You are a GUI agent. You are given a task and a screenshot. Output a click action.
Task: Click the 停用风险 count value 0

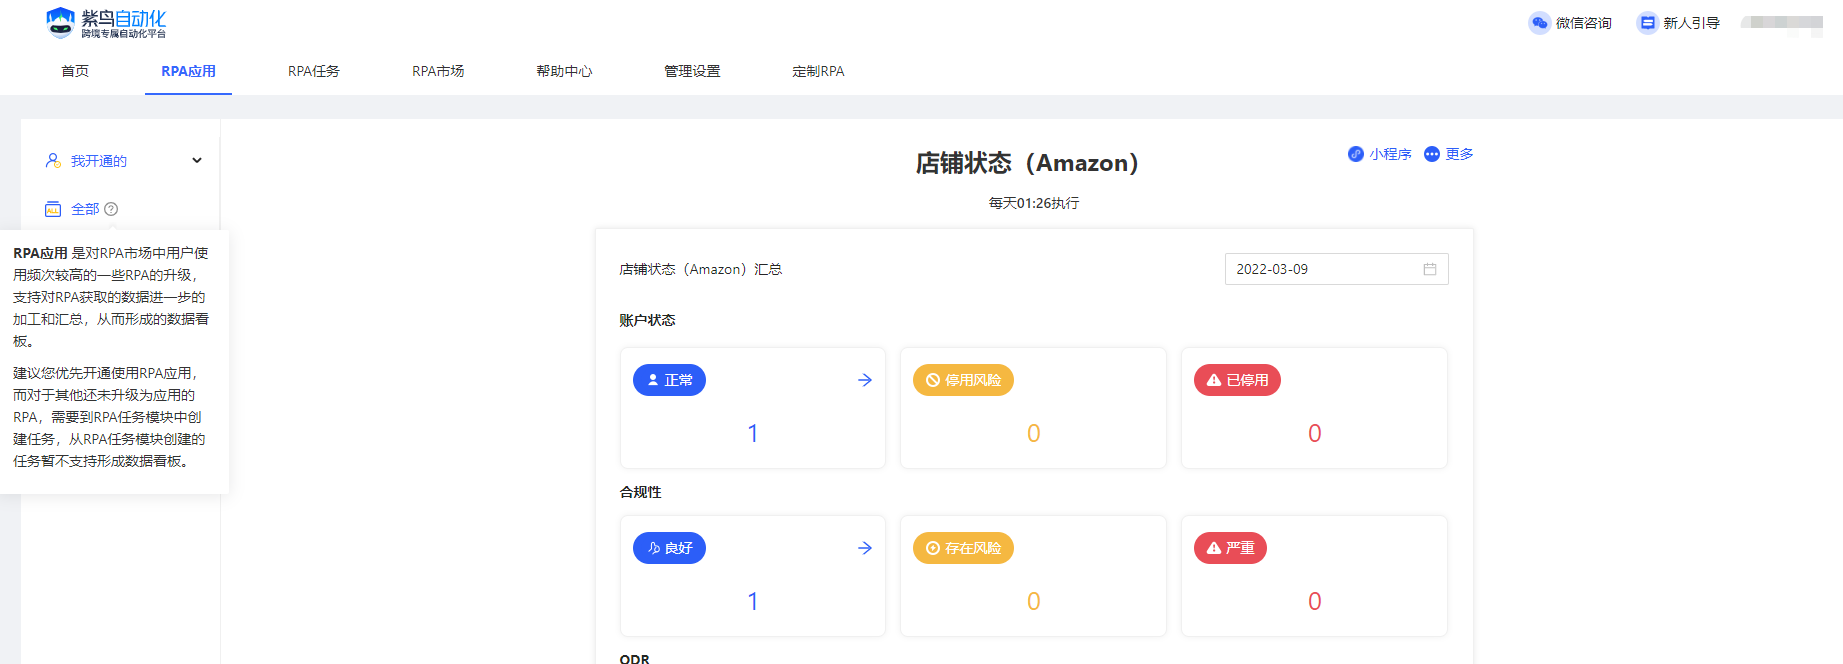pos(1034,433)
